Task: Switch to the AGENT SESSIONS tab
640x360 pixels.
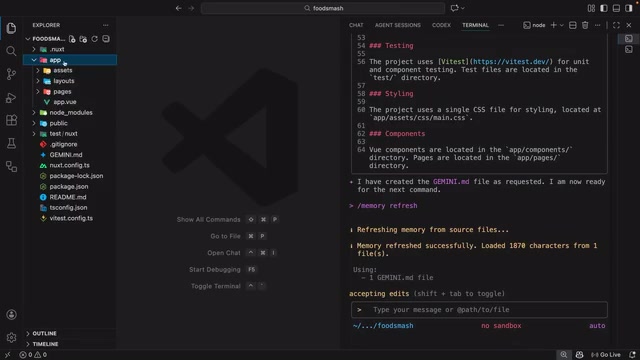Action: point(398,25)
